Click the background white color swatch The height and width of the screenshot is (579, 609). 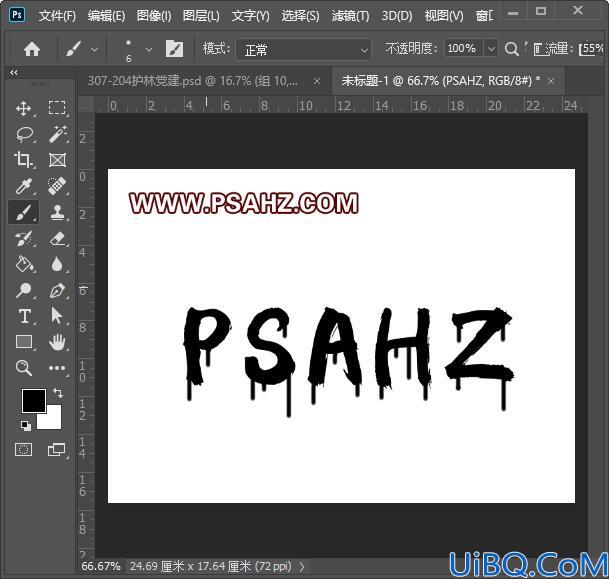click(x=54, y=420)
